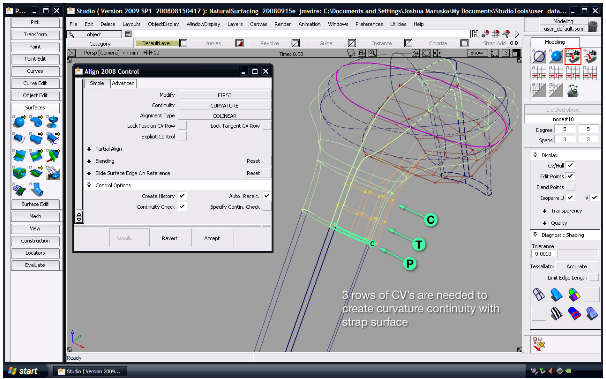Open Modify dropdown showing FIRST
The image size is (606, 379).
click(224, 95)
